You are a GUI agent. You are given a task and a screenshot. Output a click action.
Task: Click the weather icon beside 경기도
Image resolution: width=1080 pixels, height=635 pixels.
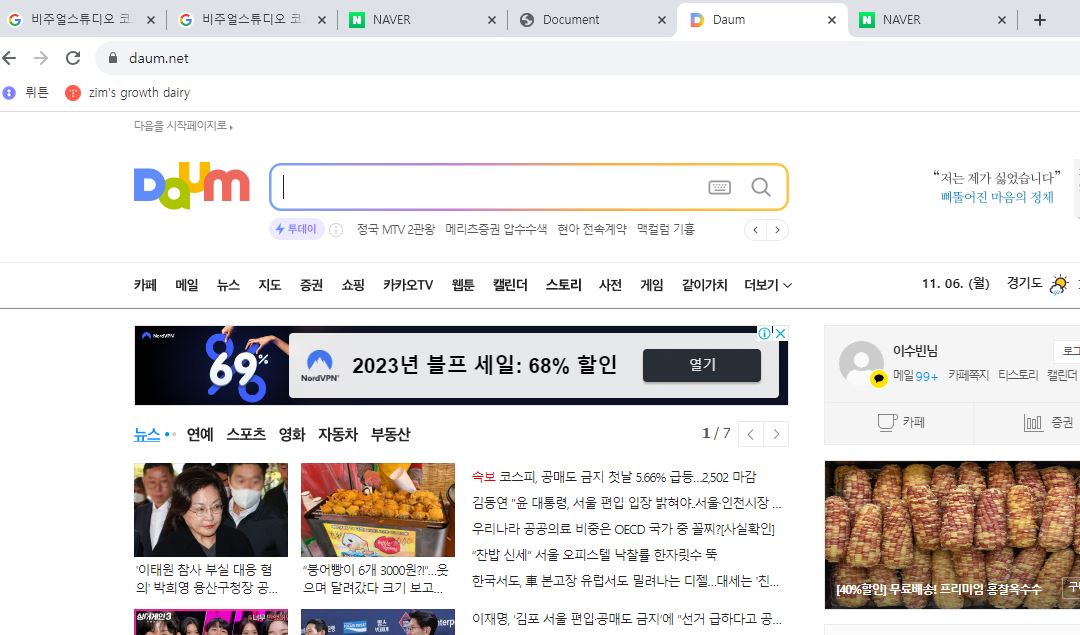(1059, 284)
